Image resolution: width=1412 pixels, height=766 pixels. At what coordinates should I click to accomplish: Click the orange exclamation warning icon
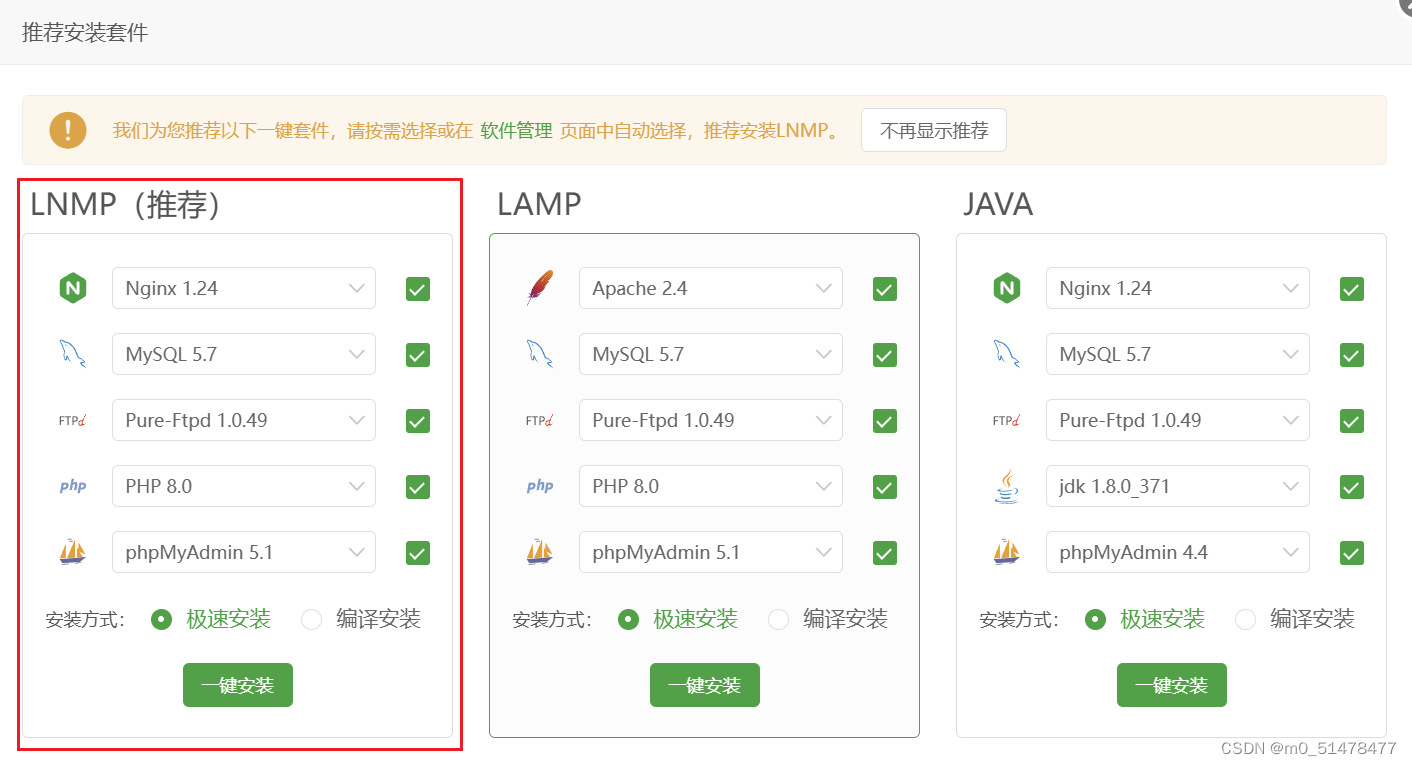click(x=68, y=130)
